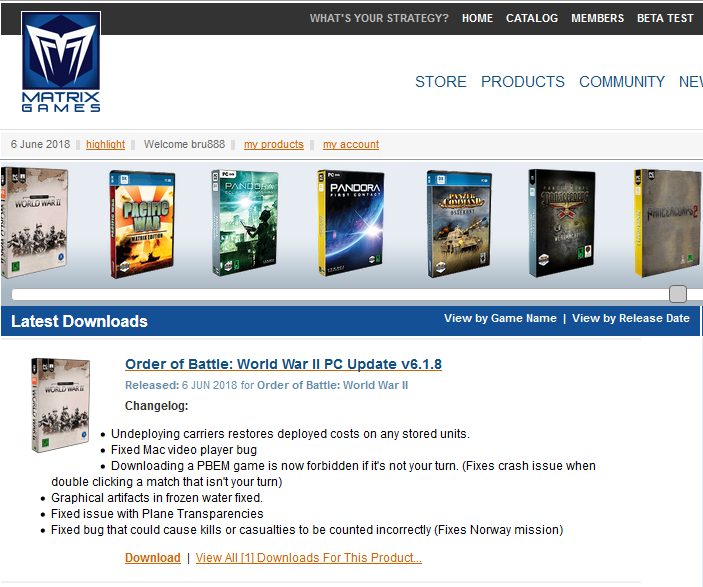Select the Panzer Corps 2 box art

click(x=667, y=223)
